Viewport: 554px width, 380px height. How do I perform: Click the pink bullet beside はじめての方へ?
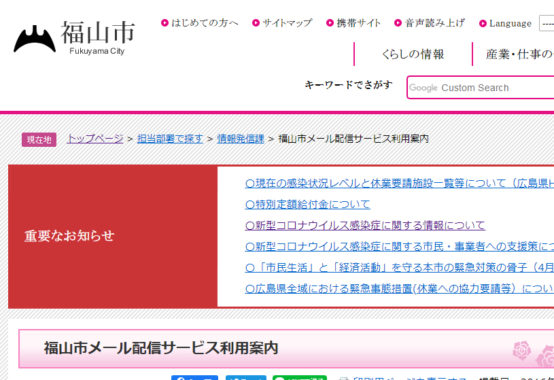165,23
